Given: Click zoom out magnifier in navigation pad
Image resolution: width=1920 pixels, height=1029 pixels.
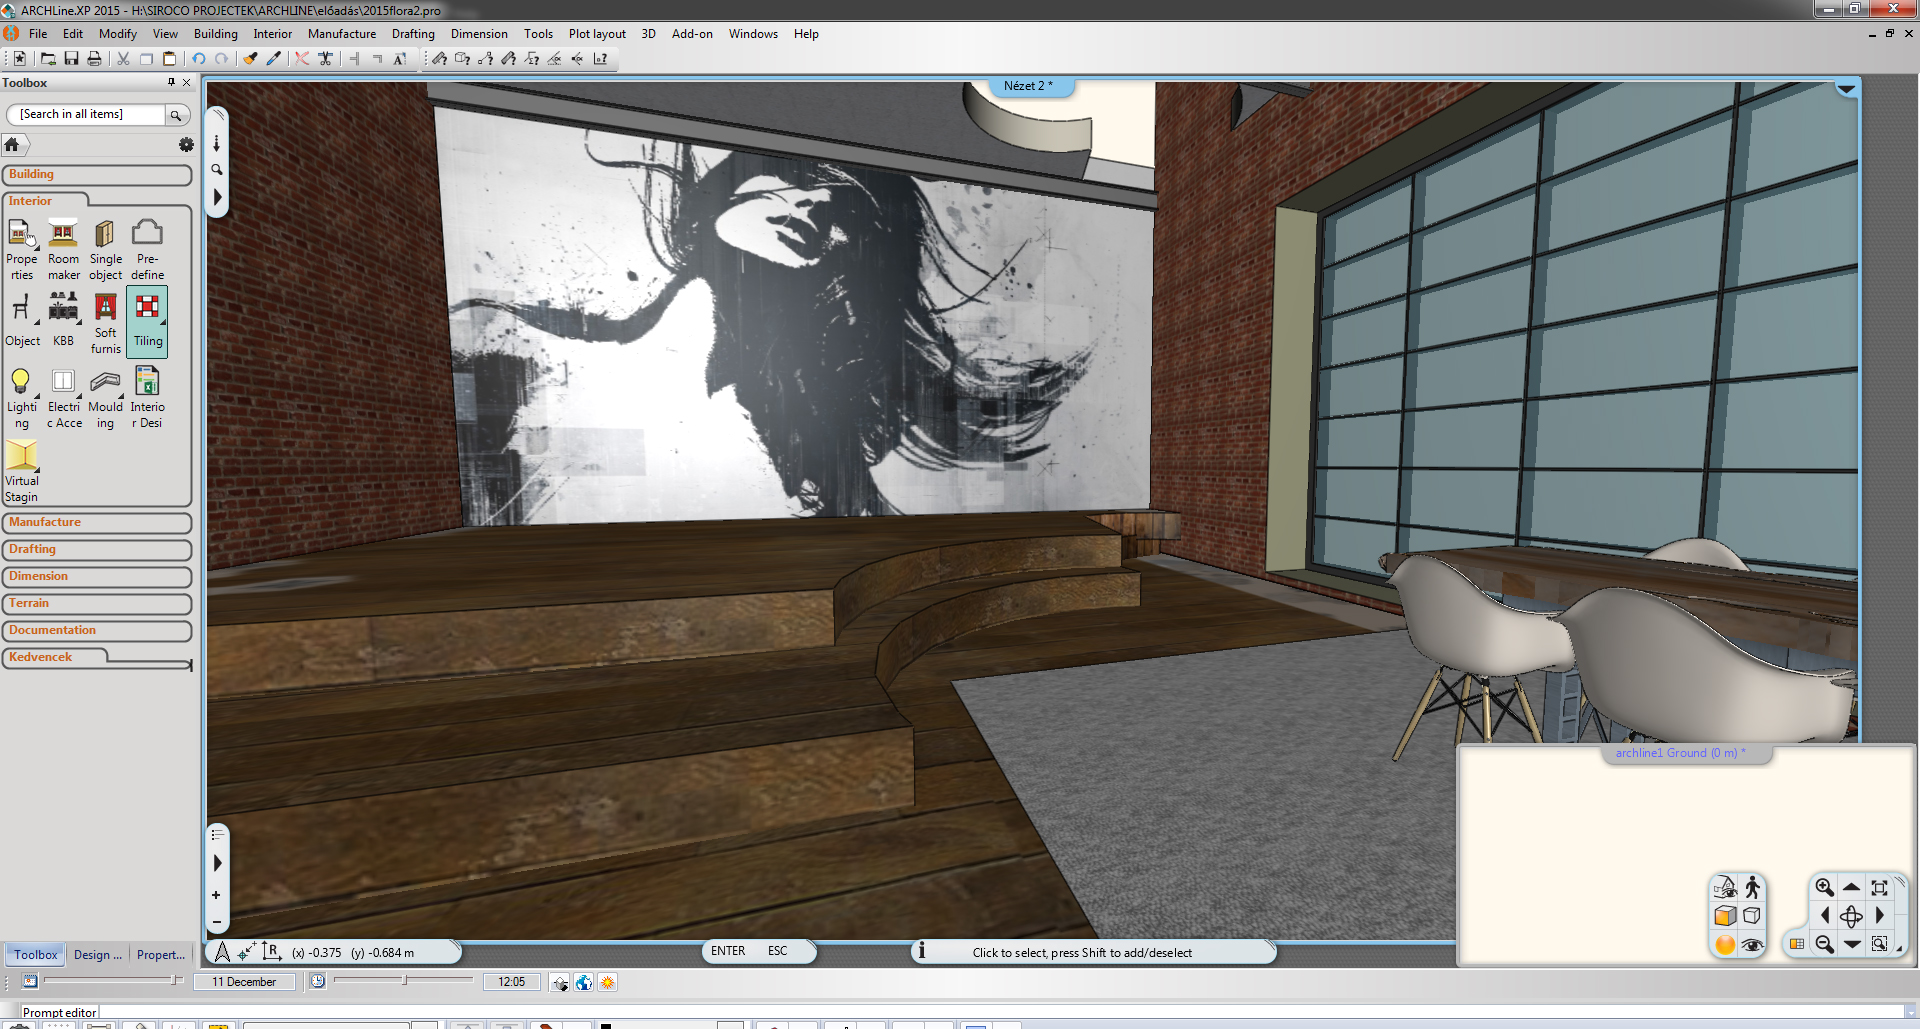Looking at the screenshot, I should (1824, 944).
